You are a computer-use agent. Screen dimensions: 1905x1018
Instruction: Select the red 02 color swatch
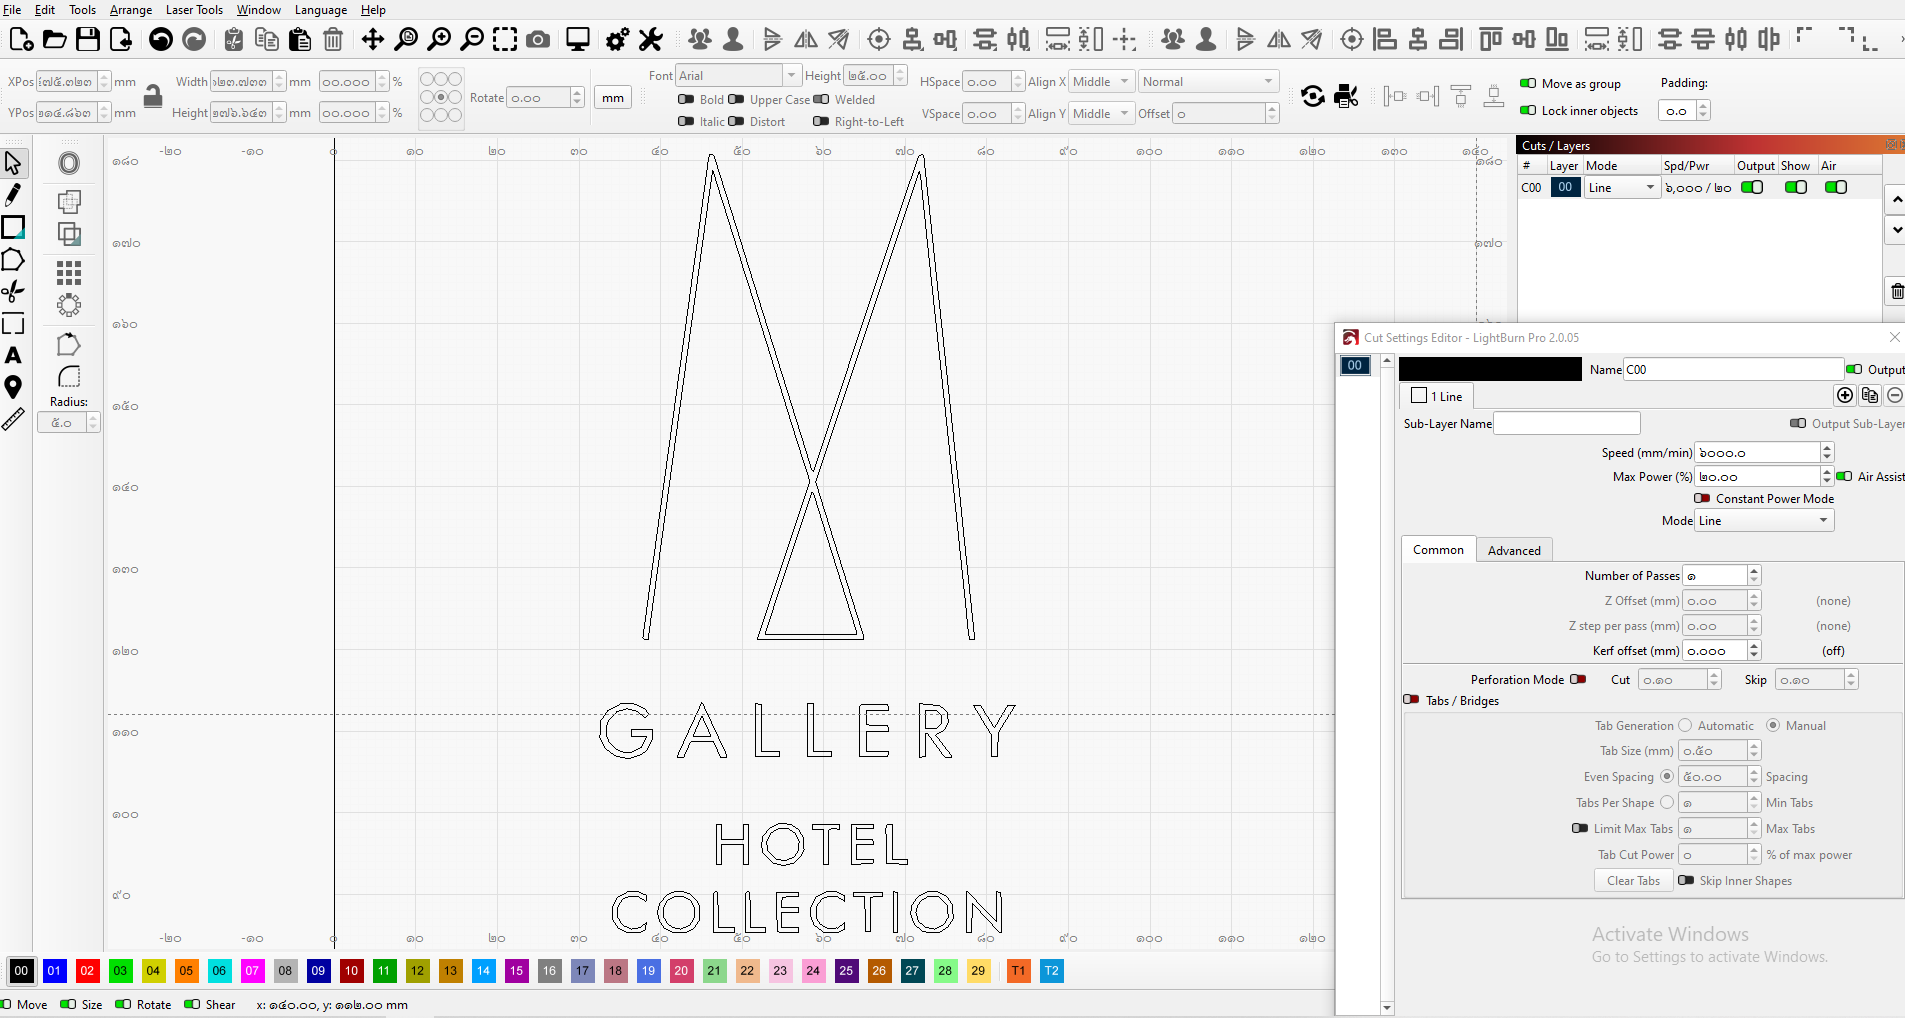click(x=87, y=971)
